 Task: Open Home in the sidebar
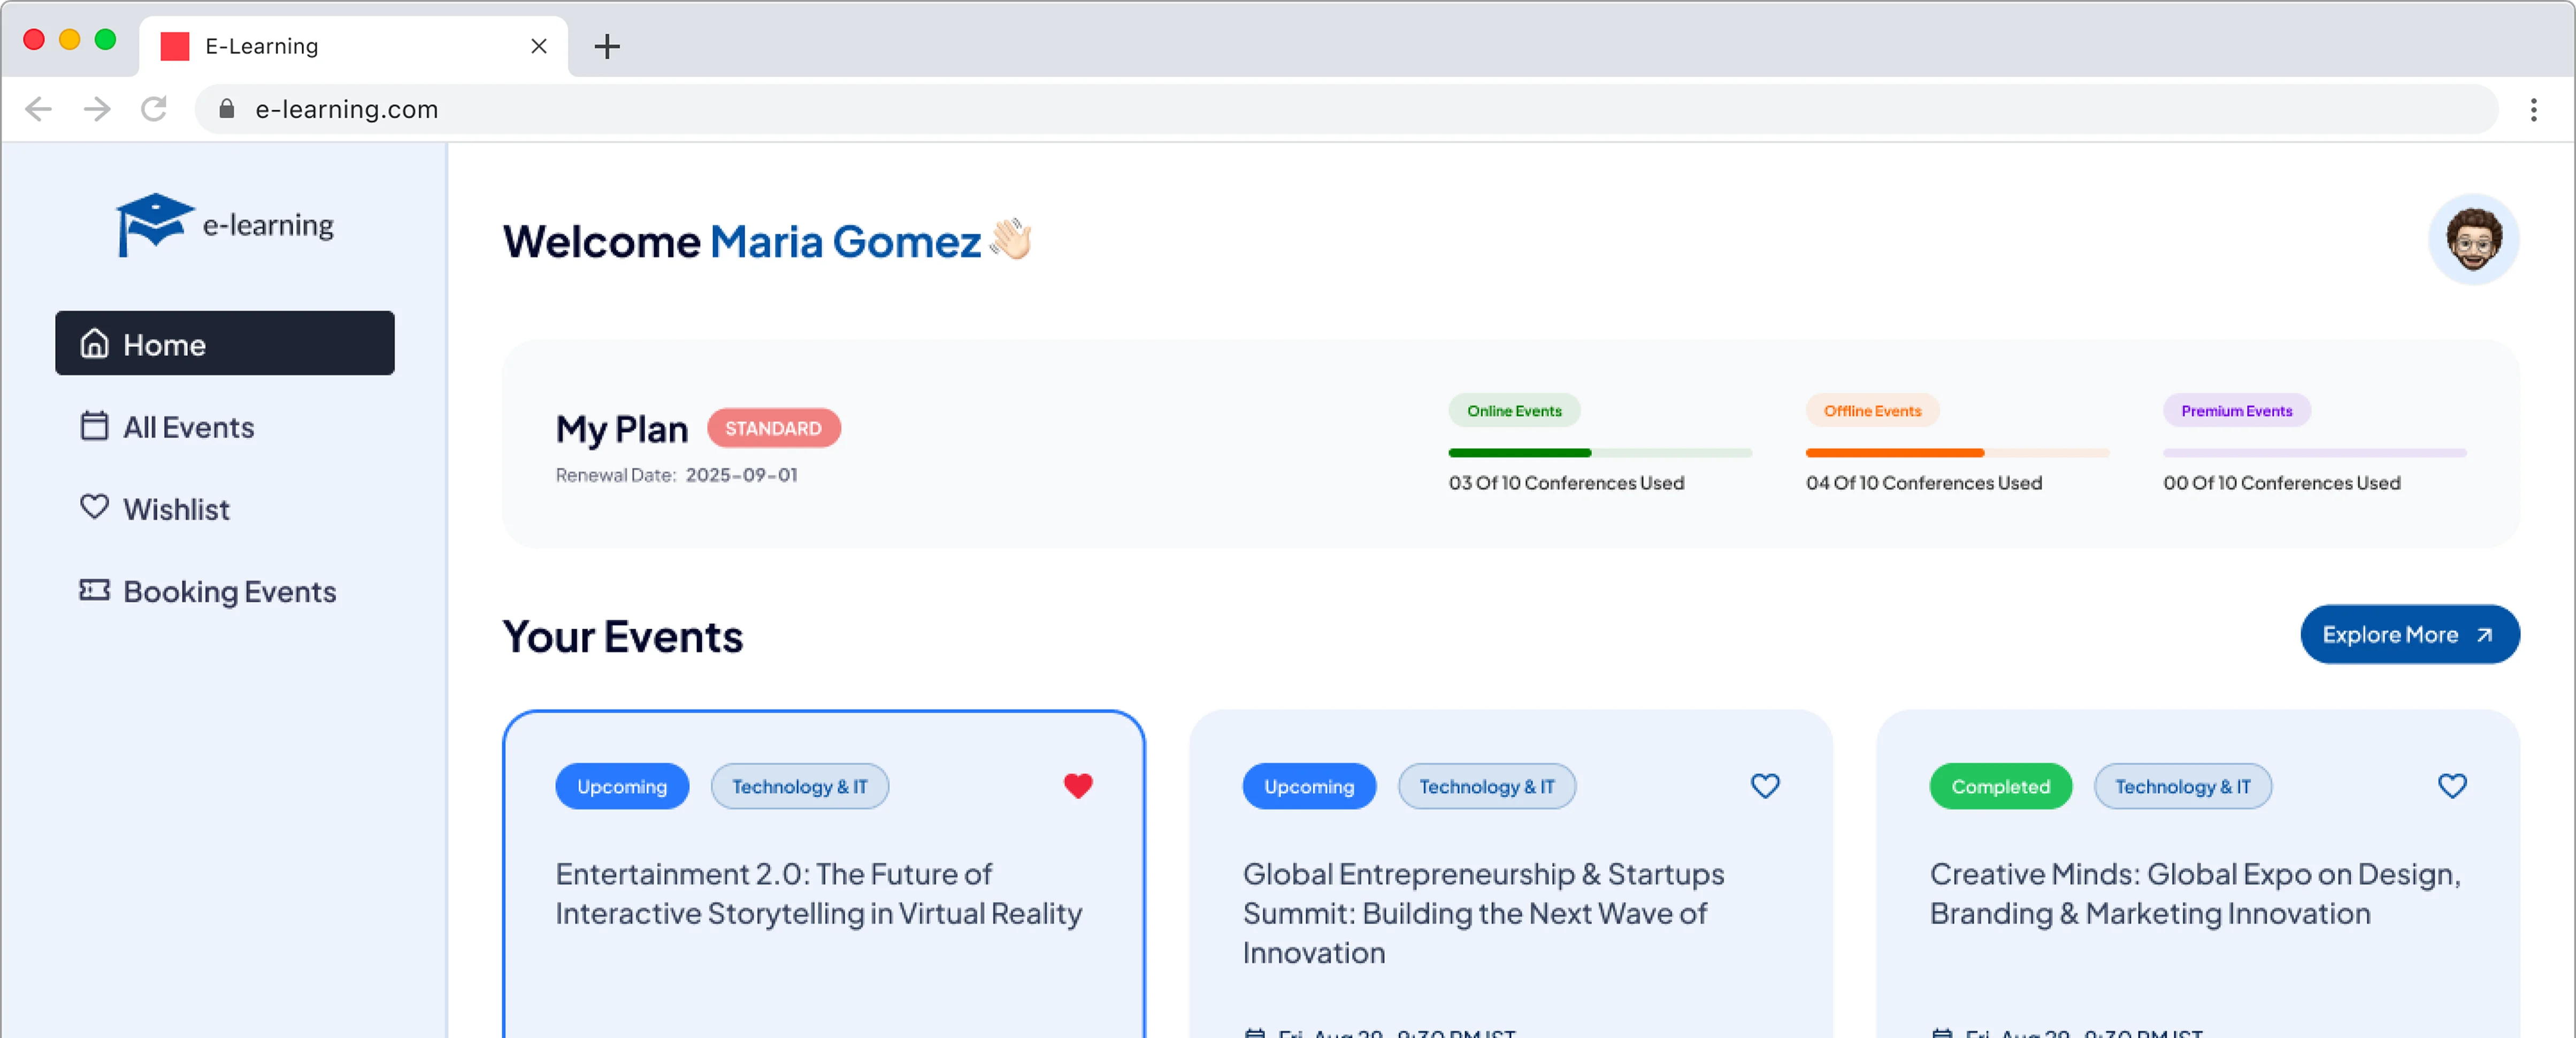(224, 344)
